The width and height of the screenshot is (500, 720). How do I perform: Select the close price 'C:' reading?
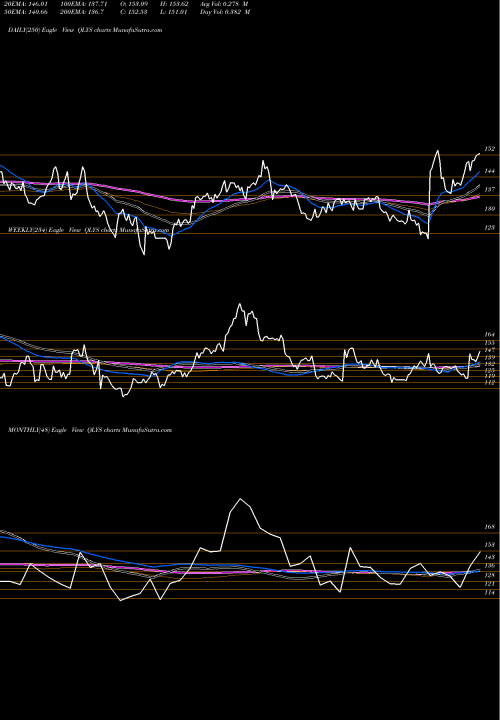click(134, 12)
